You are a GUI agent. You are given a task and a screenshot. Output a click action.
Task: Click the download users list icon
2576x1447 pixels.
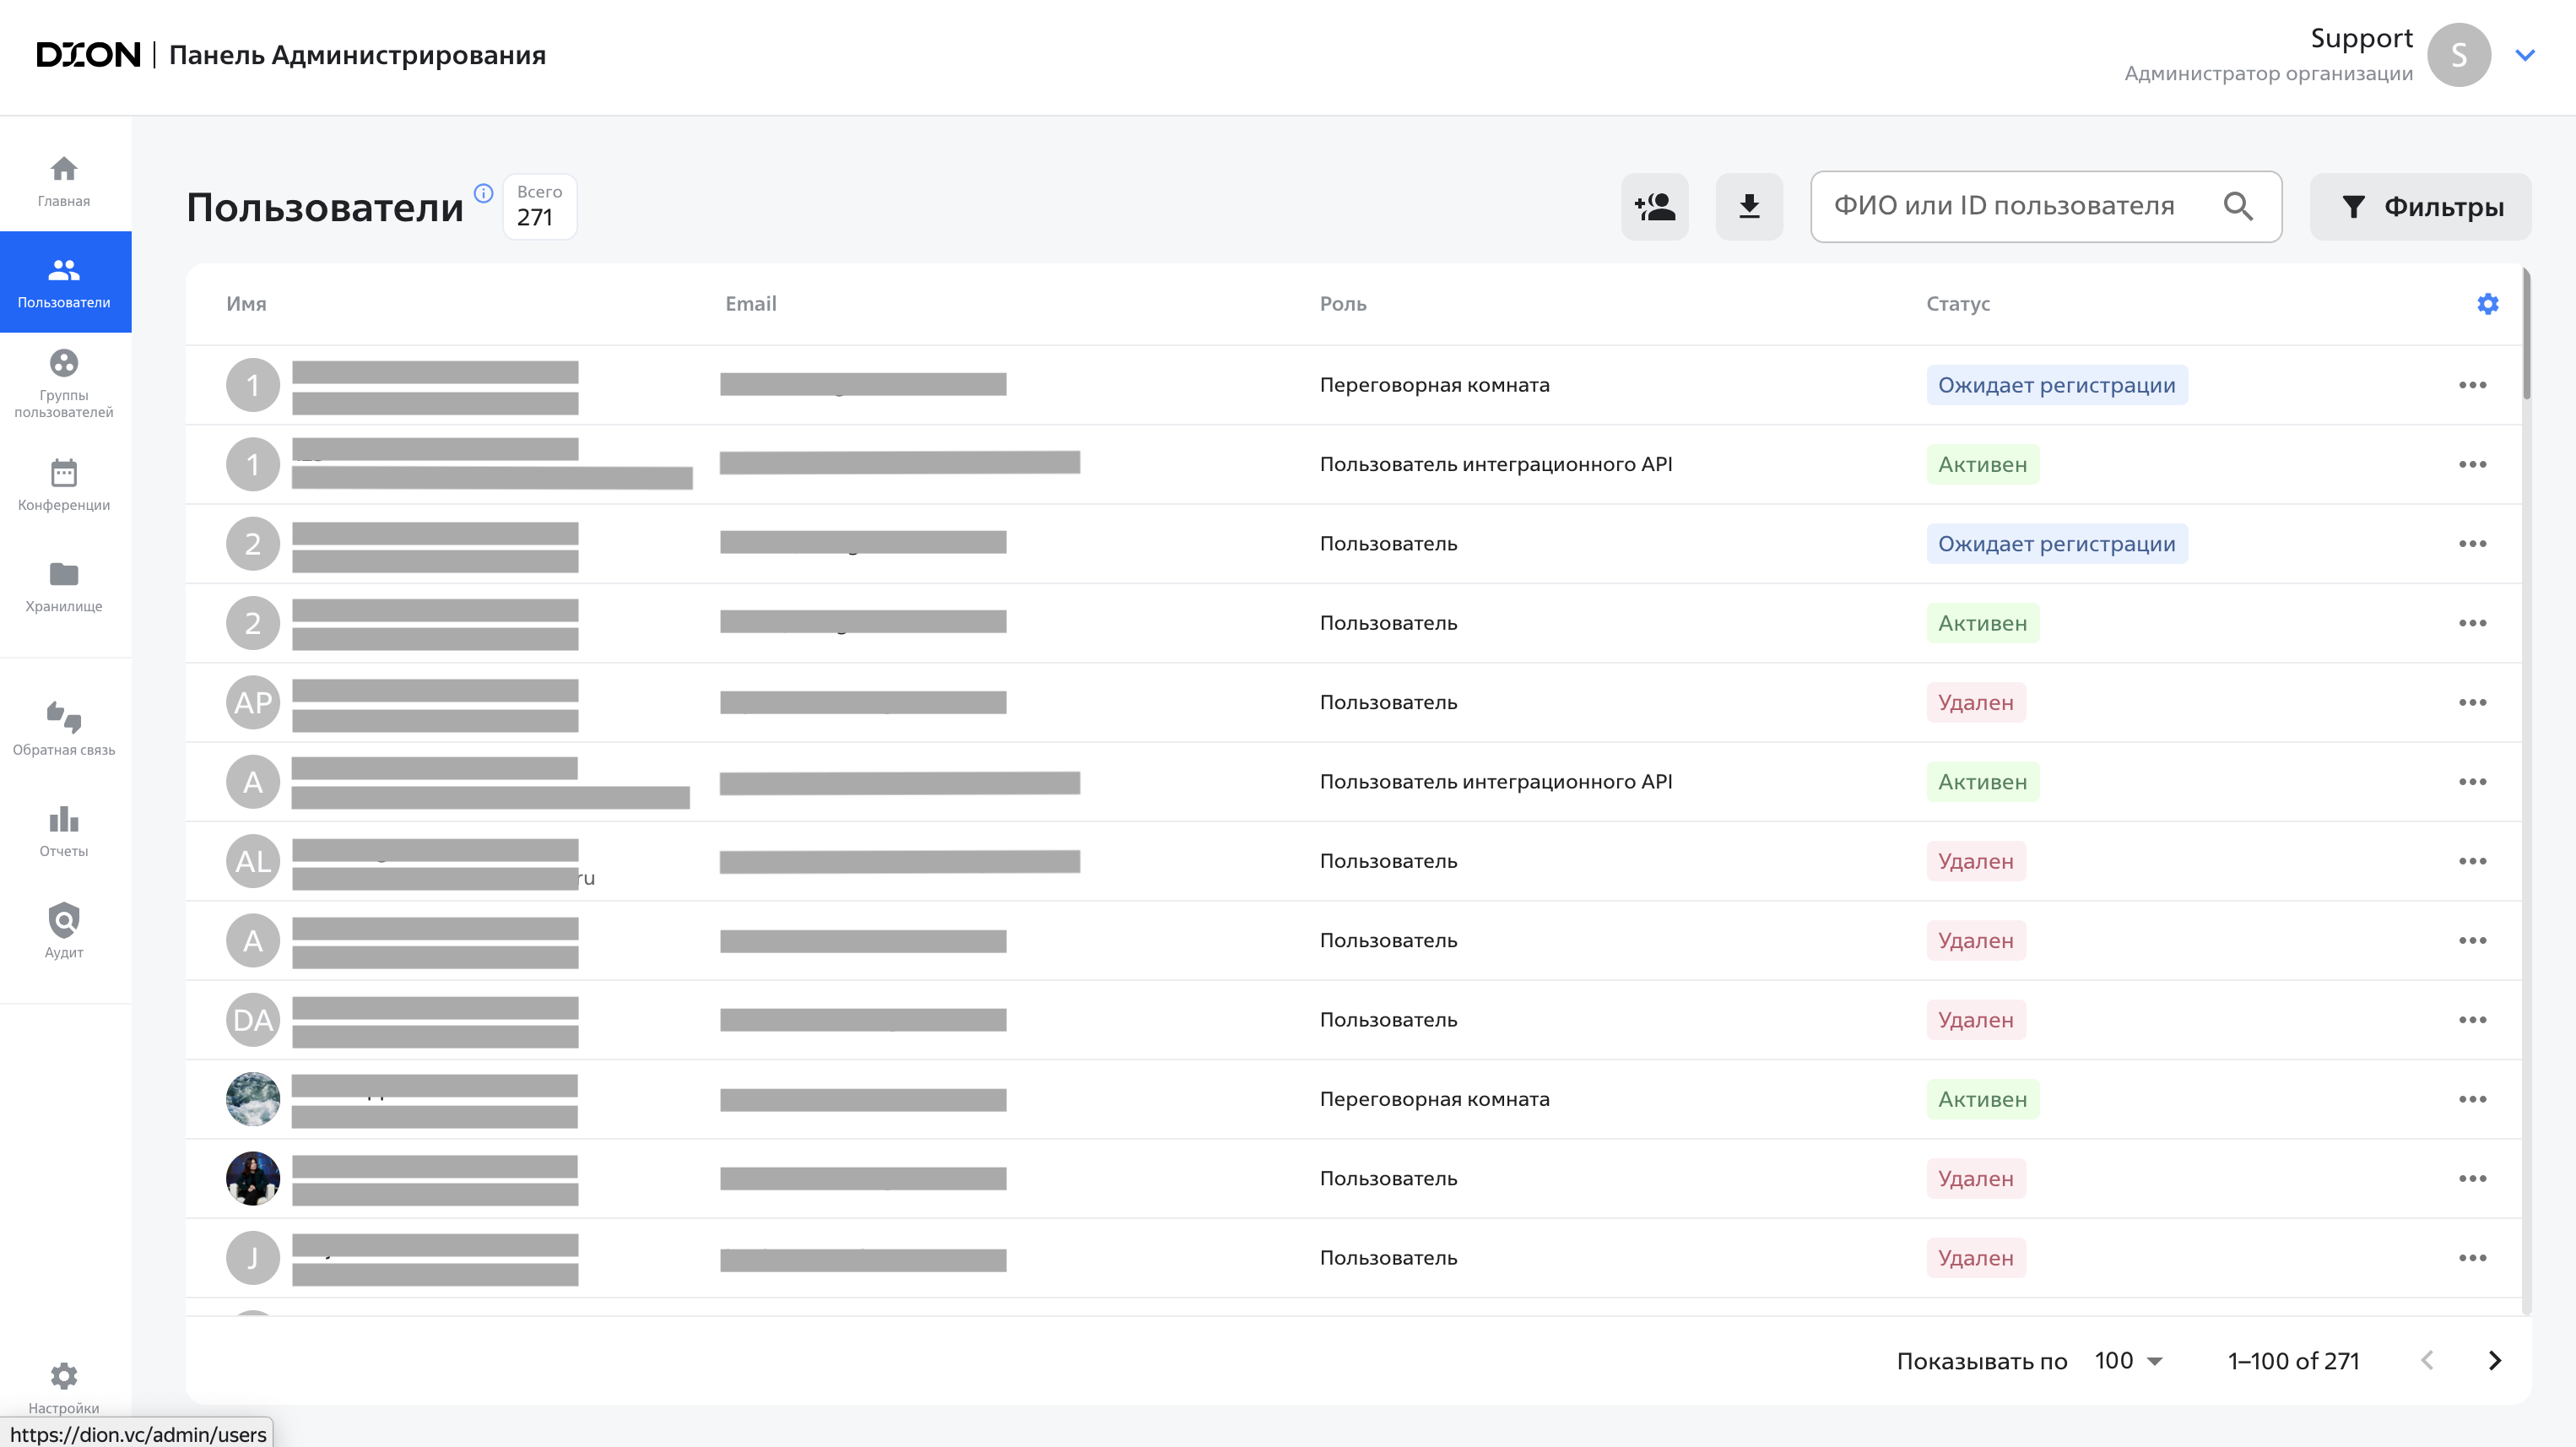(1749, 207)
